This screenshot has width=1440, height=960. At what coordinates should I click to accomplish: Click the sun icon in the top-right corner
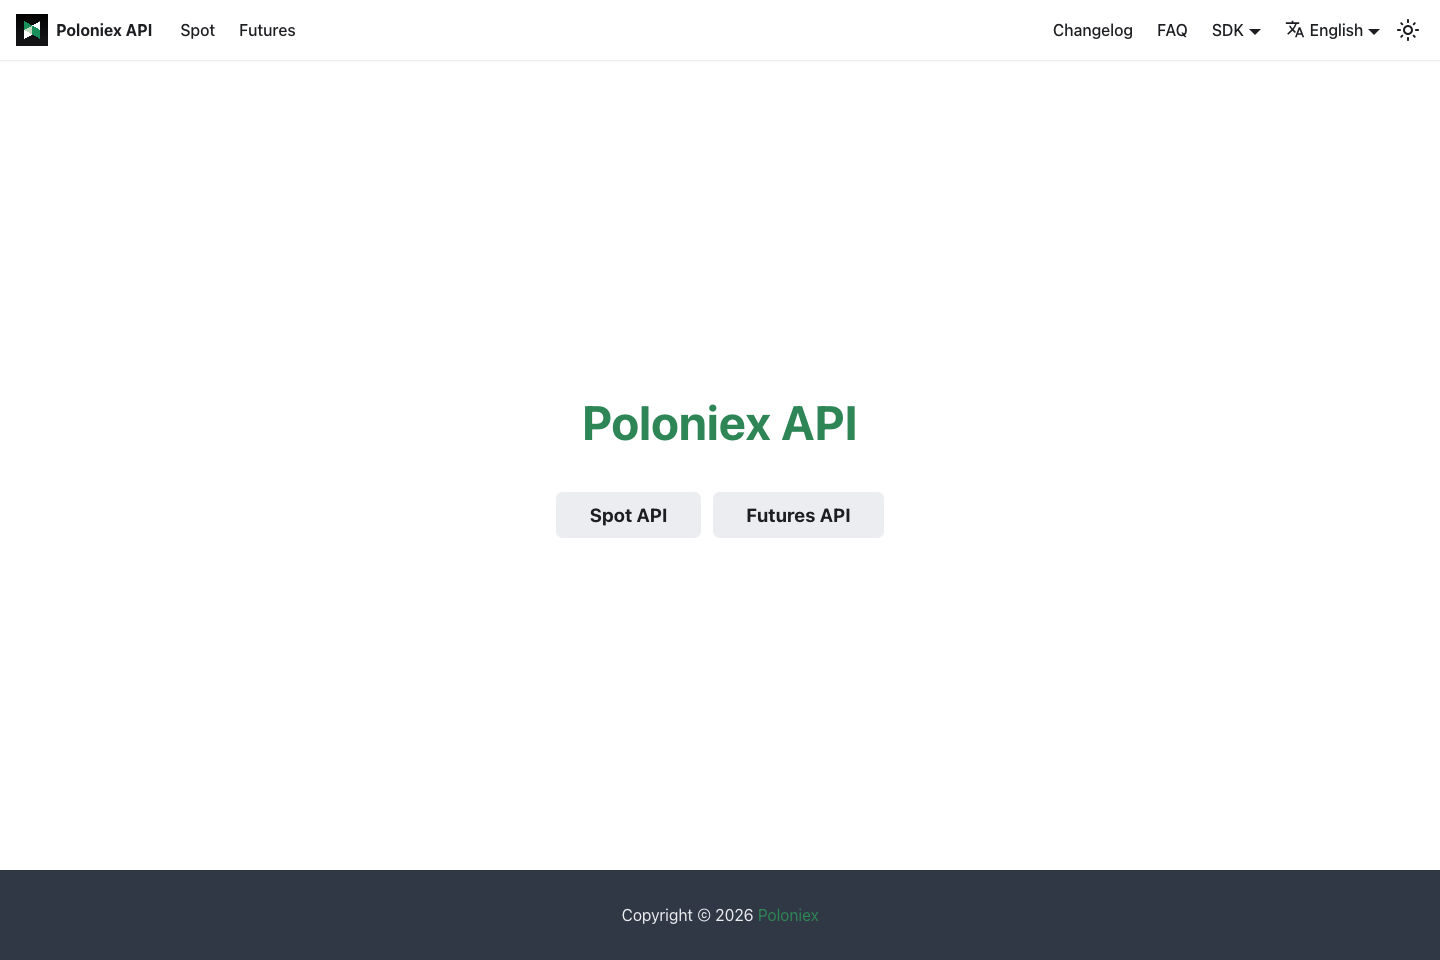[1408, 30]
